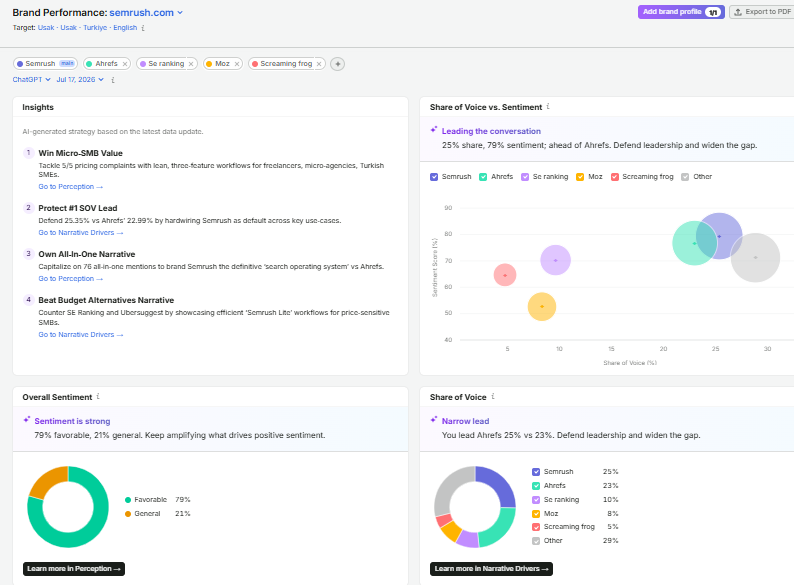Click the Sentiment is strong headline
The width and height of the screenshot is (794, 585).
tap(72, 421)
